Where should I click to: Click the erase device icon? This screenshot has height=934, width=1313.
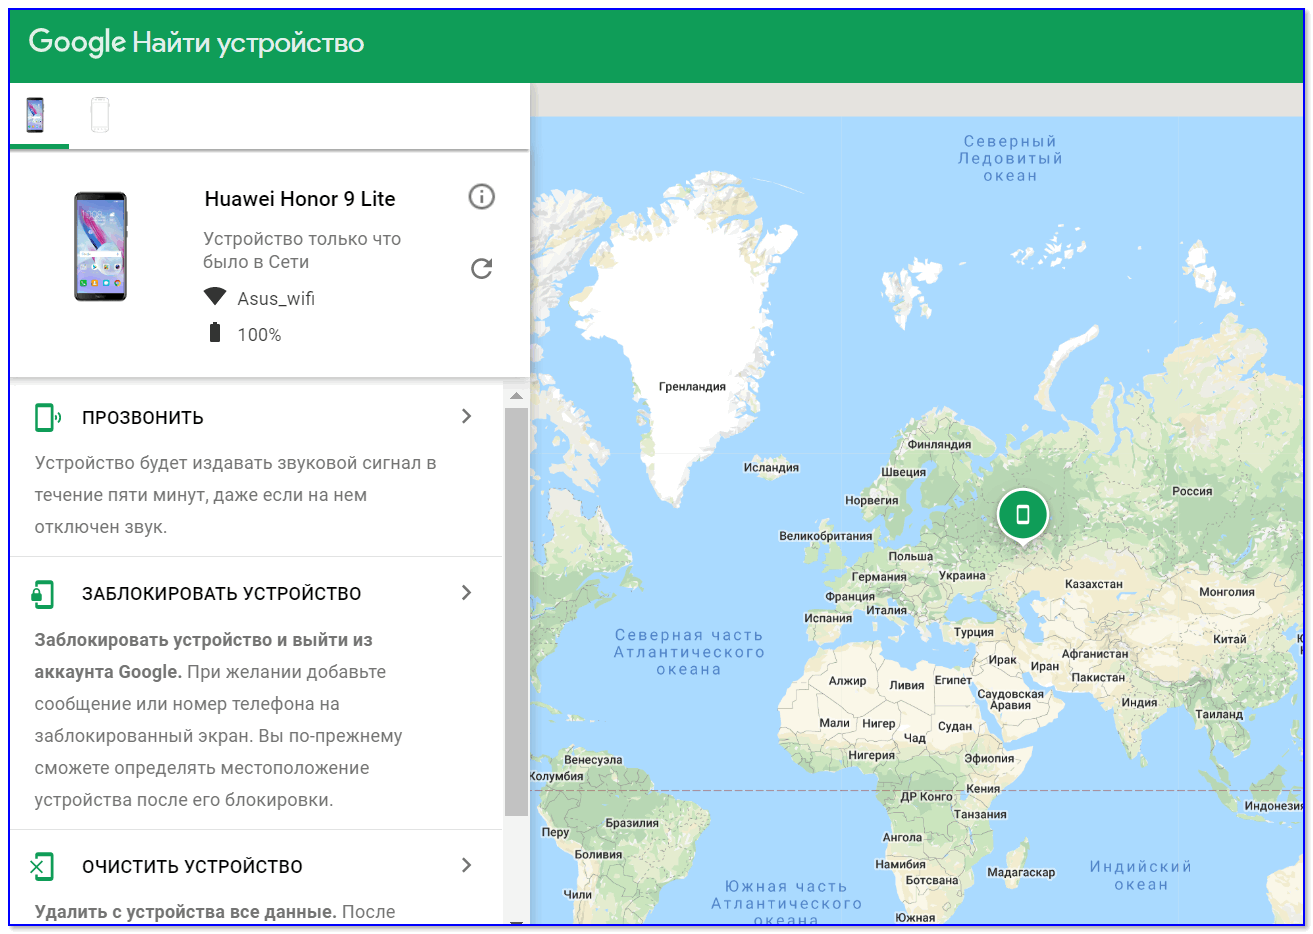[43, 866]
